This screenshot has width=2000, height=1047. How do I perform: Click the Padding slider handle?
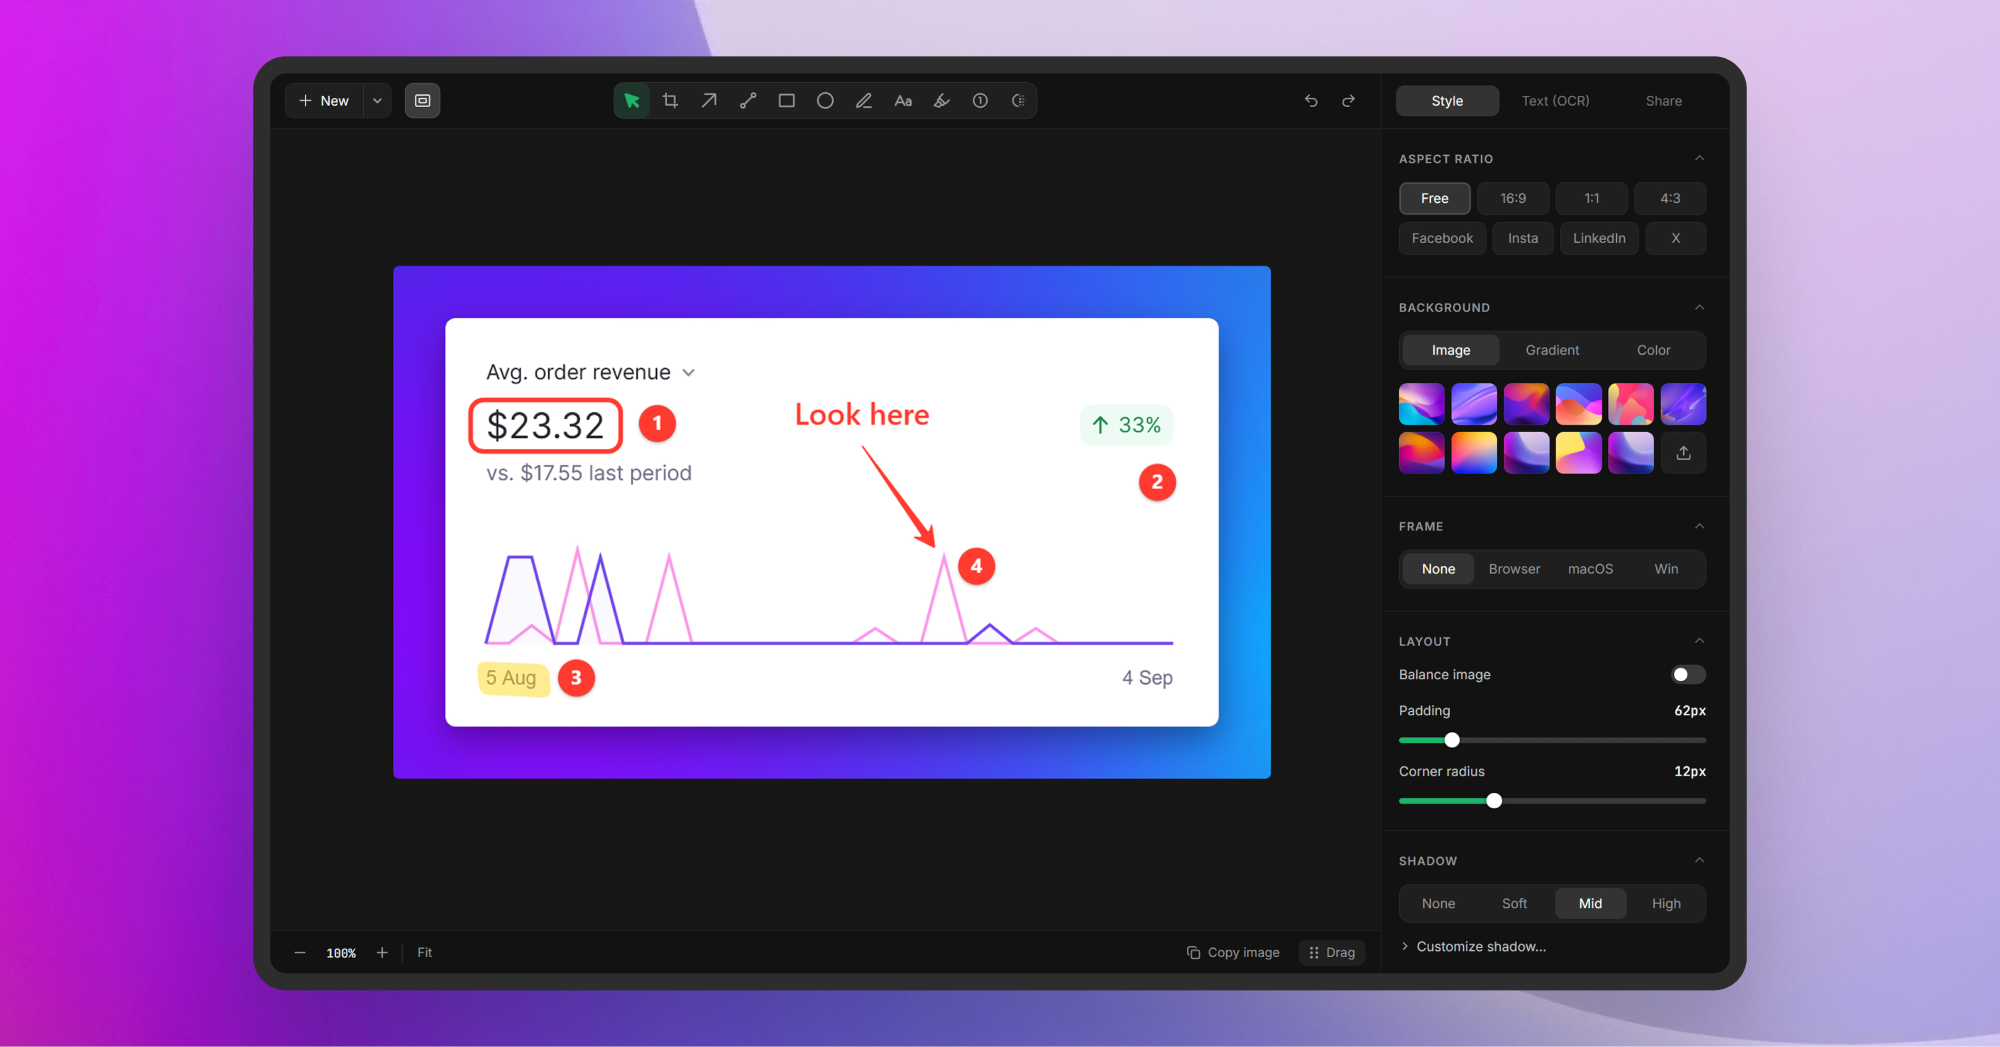(x=1452, y=741)
